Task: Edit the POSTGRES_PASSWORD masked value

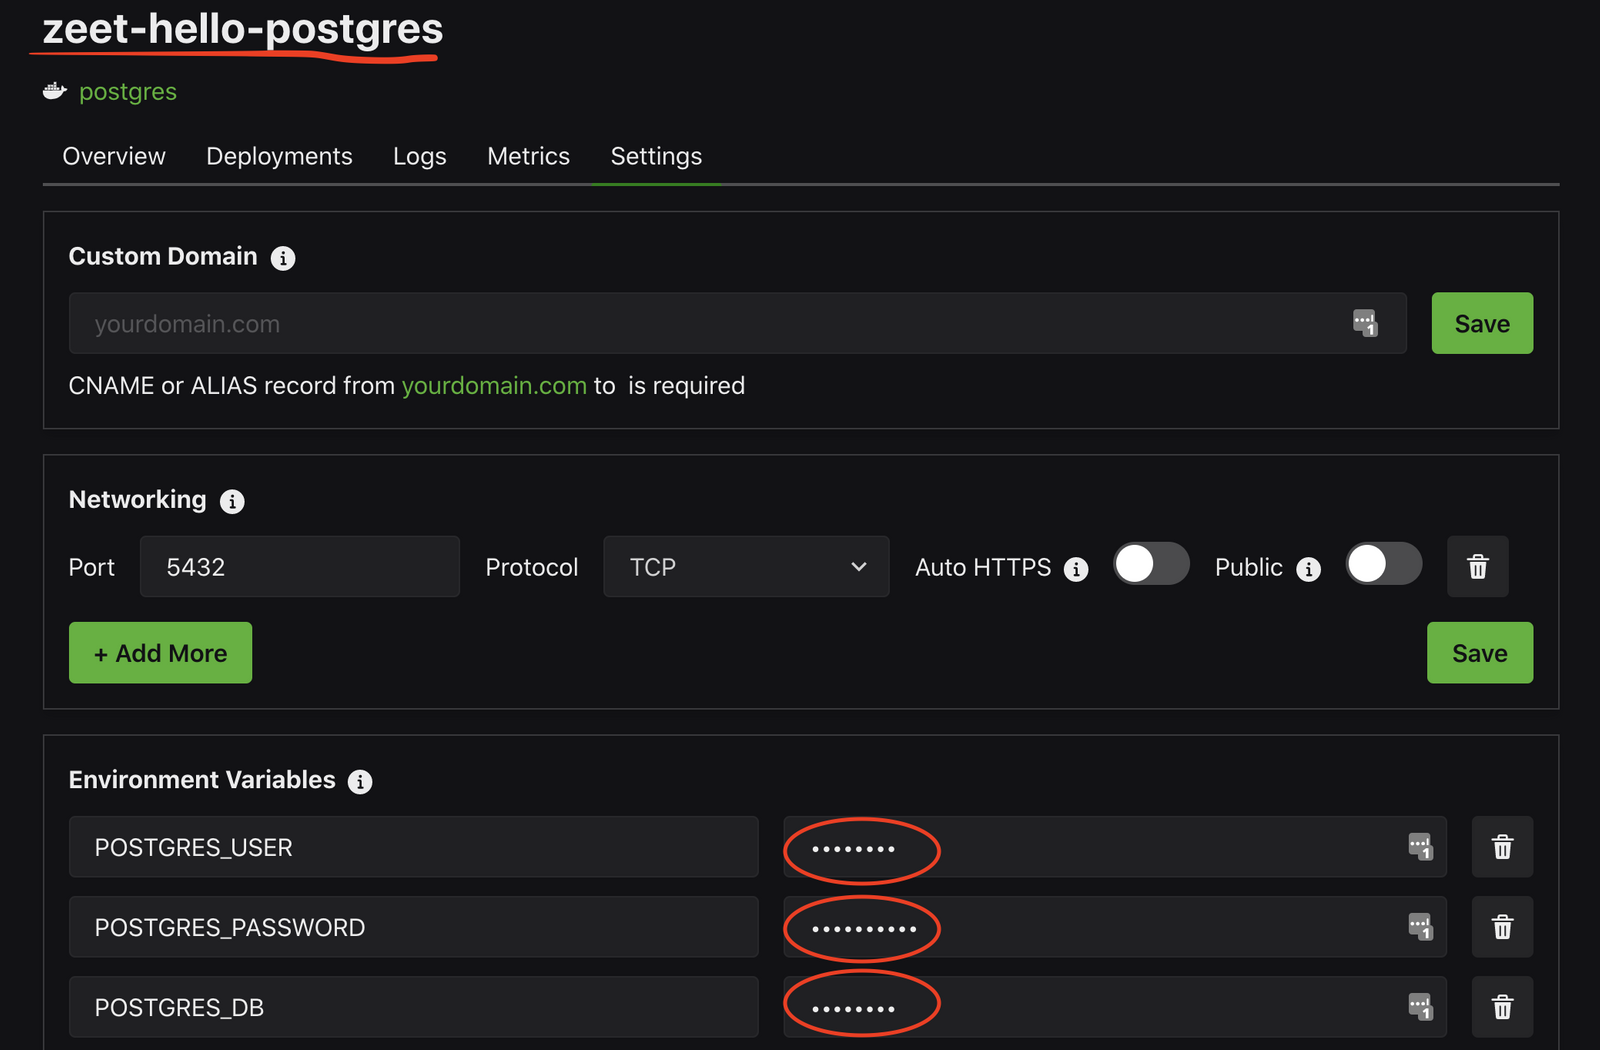Action: (1115, 927)
